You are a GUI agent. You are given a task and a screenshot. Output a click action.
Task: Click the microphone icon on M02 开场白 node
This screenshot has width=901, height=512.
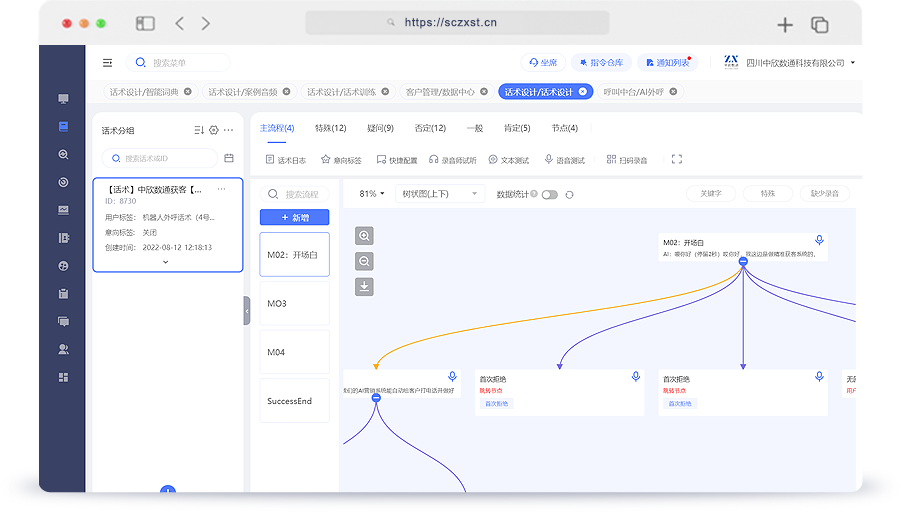pos(819,240)
